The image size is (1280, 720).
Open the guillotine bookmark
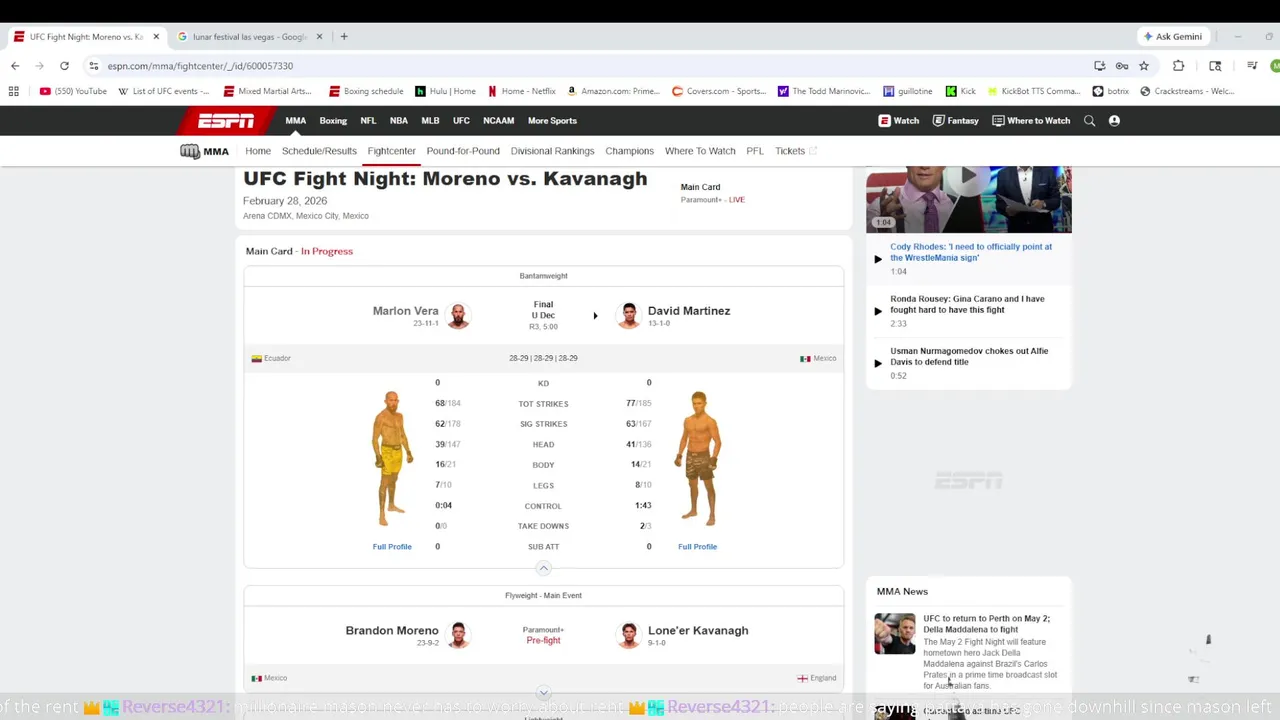908,91
